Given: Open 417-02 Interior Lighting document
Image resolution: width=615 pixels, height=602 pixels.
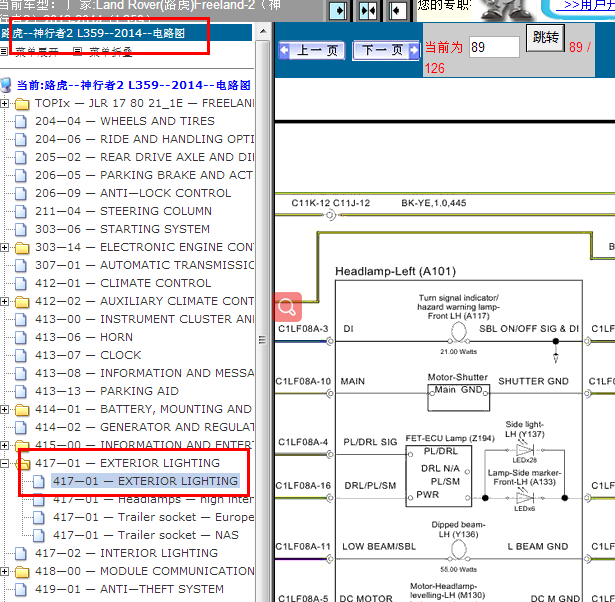Looking at the screenshot, I should coord(126,553).
